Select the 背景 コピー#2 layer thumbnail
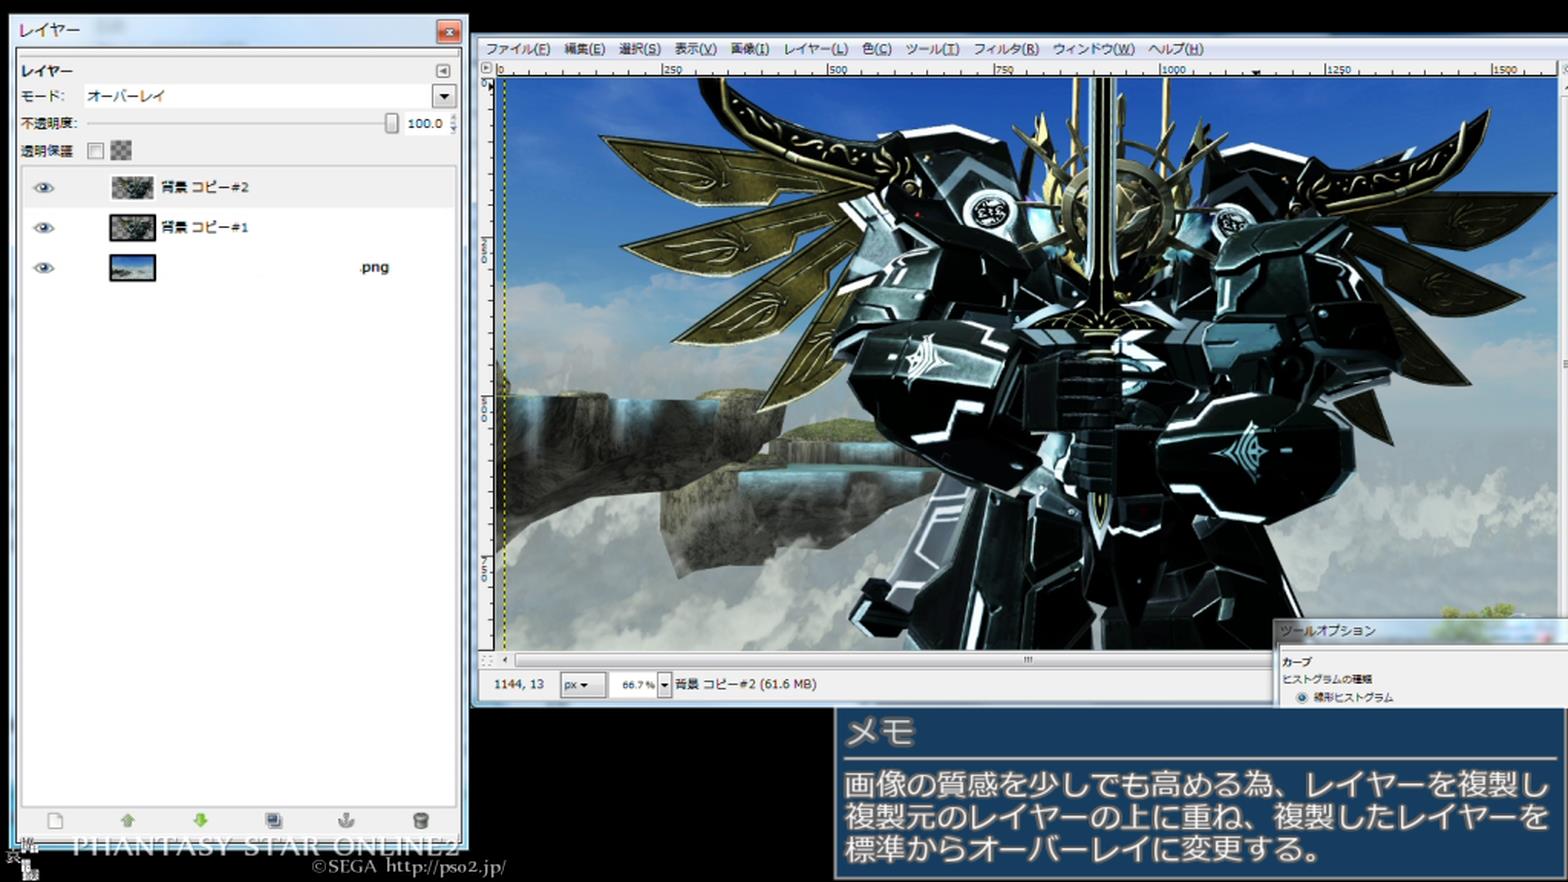 [x=132, y=188]
